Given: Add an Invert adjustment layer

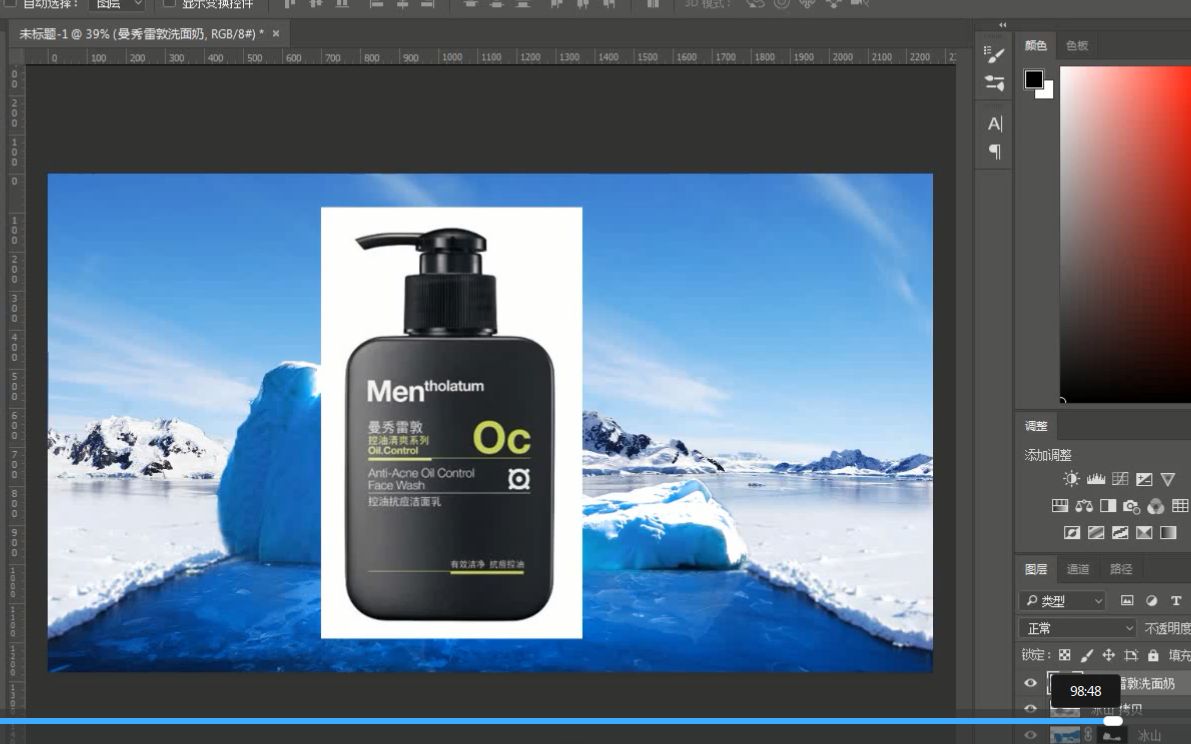Looking at the screenshot, I should tap(1072, 532).
